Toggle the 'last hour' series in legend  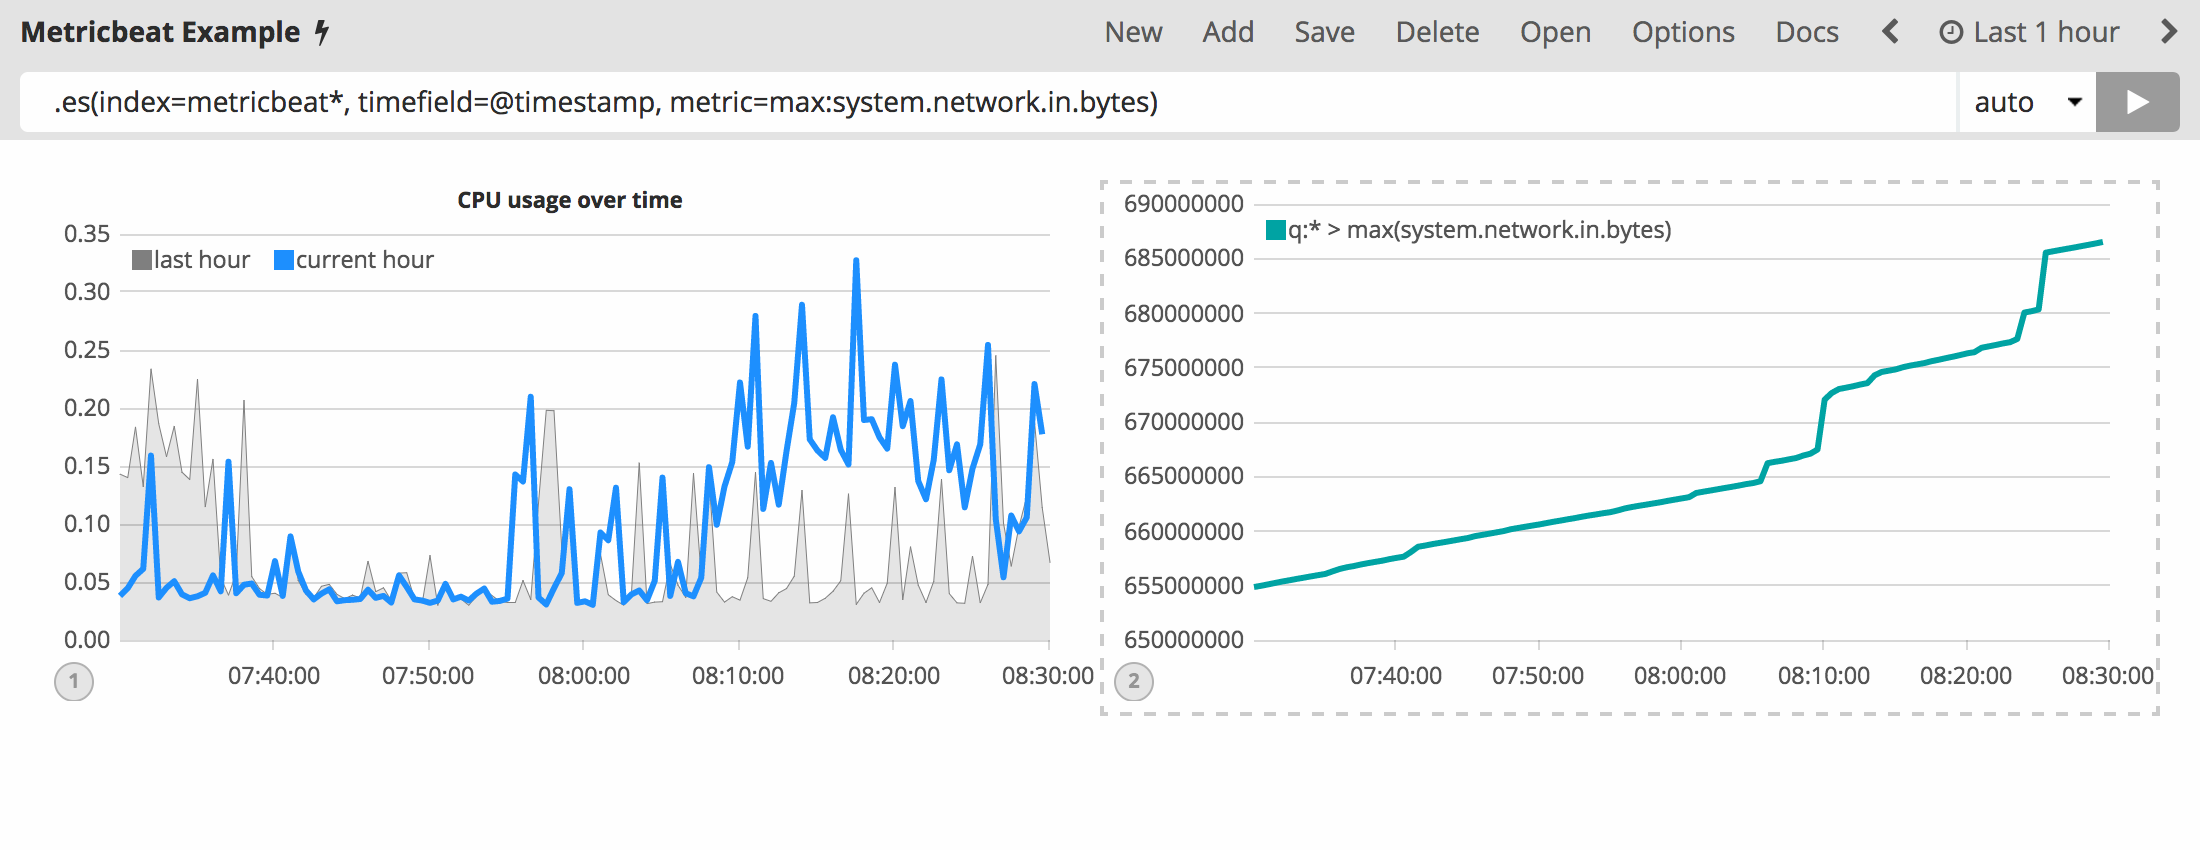pyautogui.click(x=191, y=260)
